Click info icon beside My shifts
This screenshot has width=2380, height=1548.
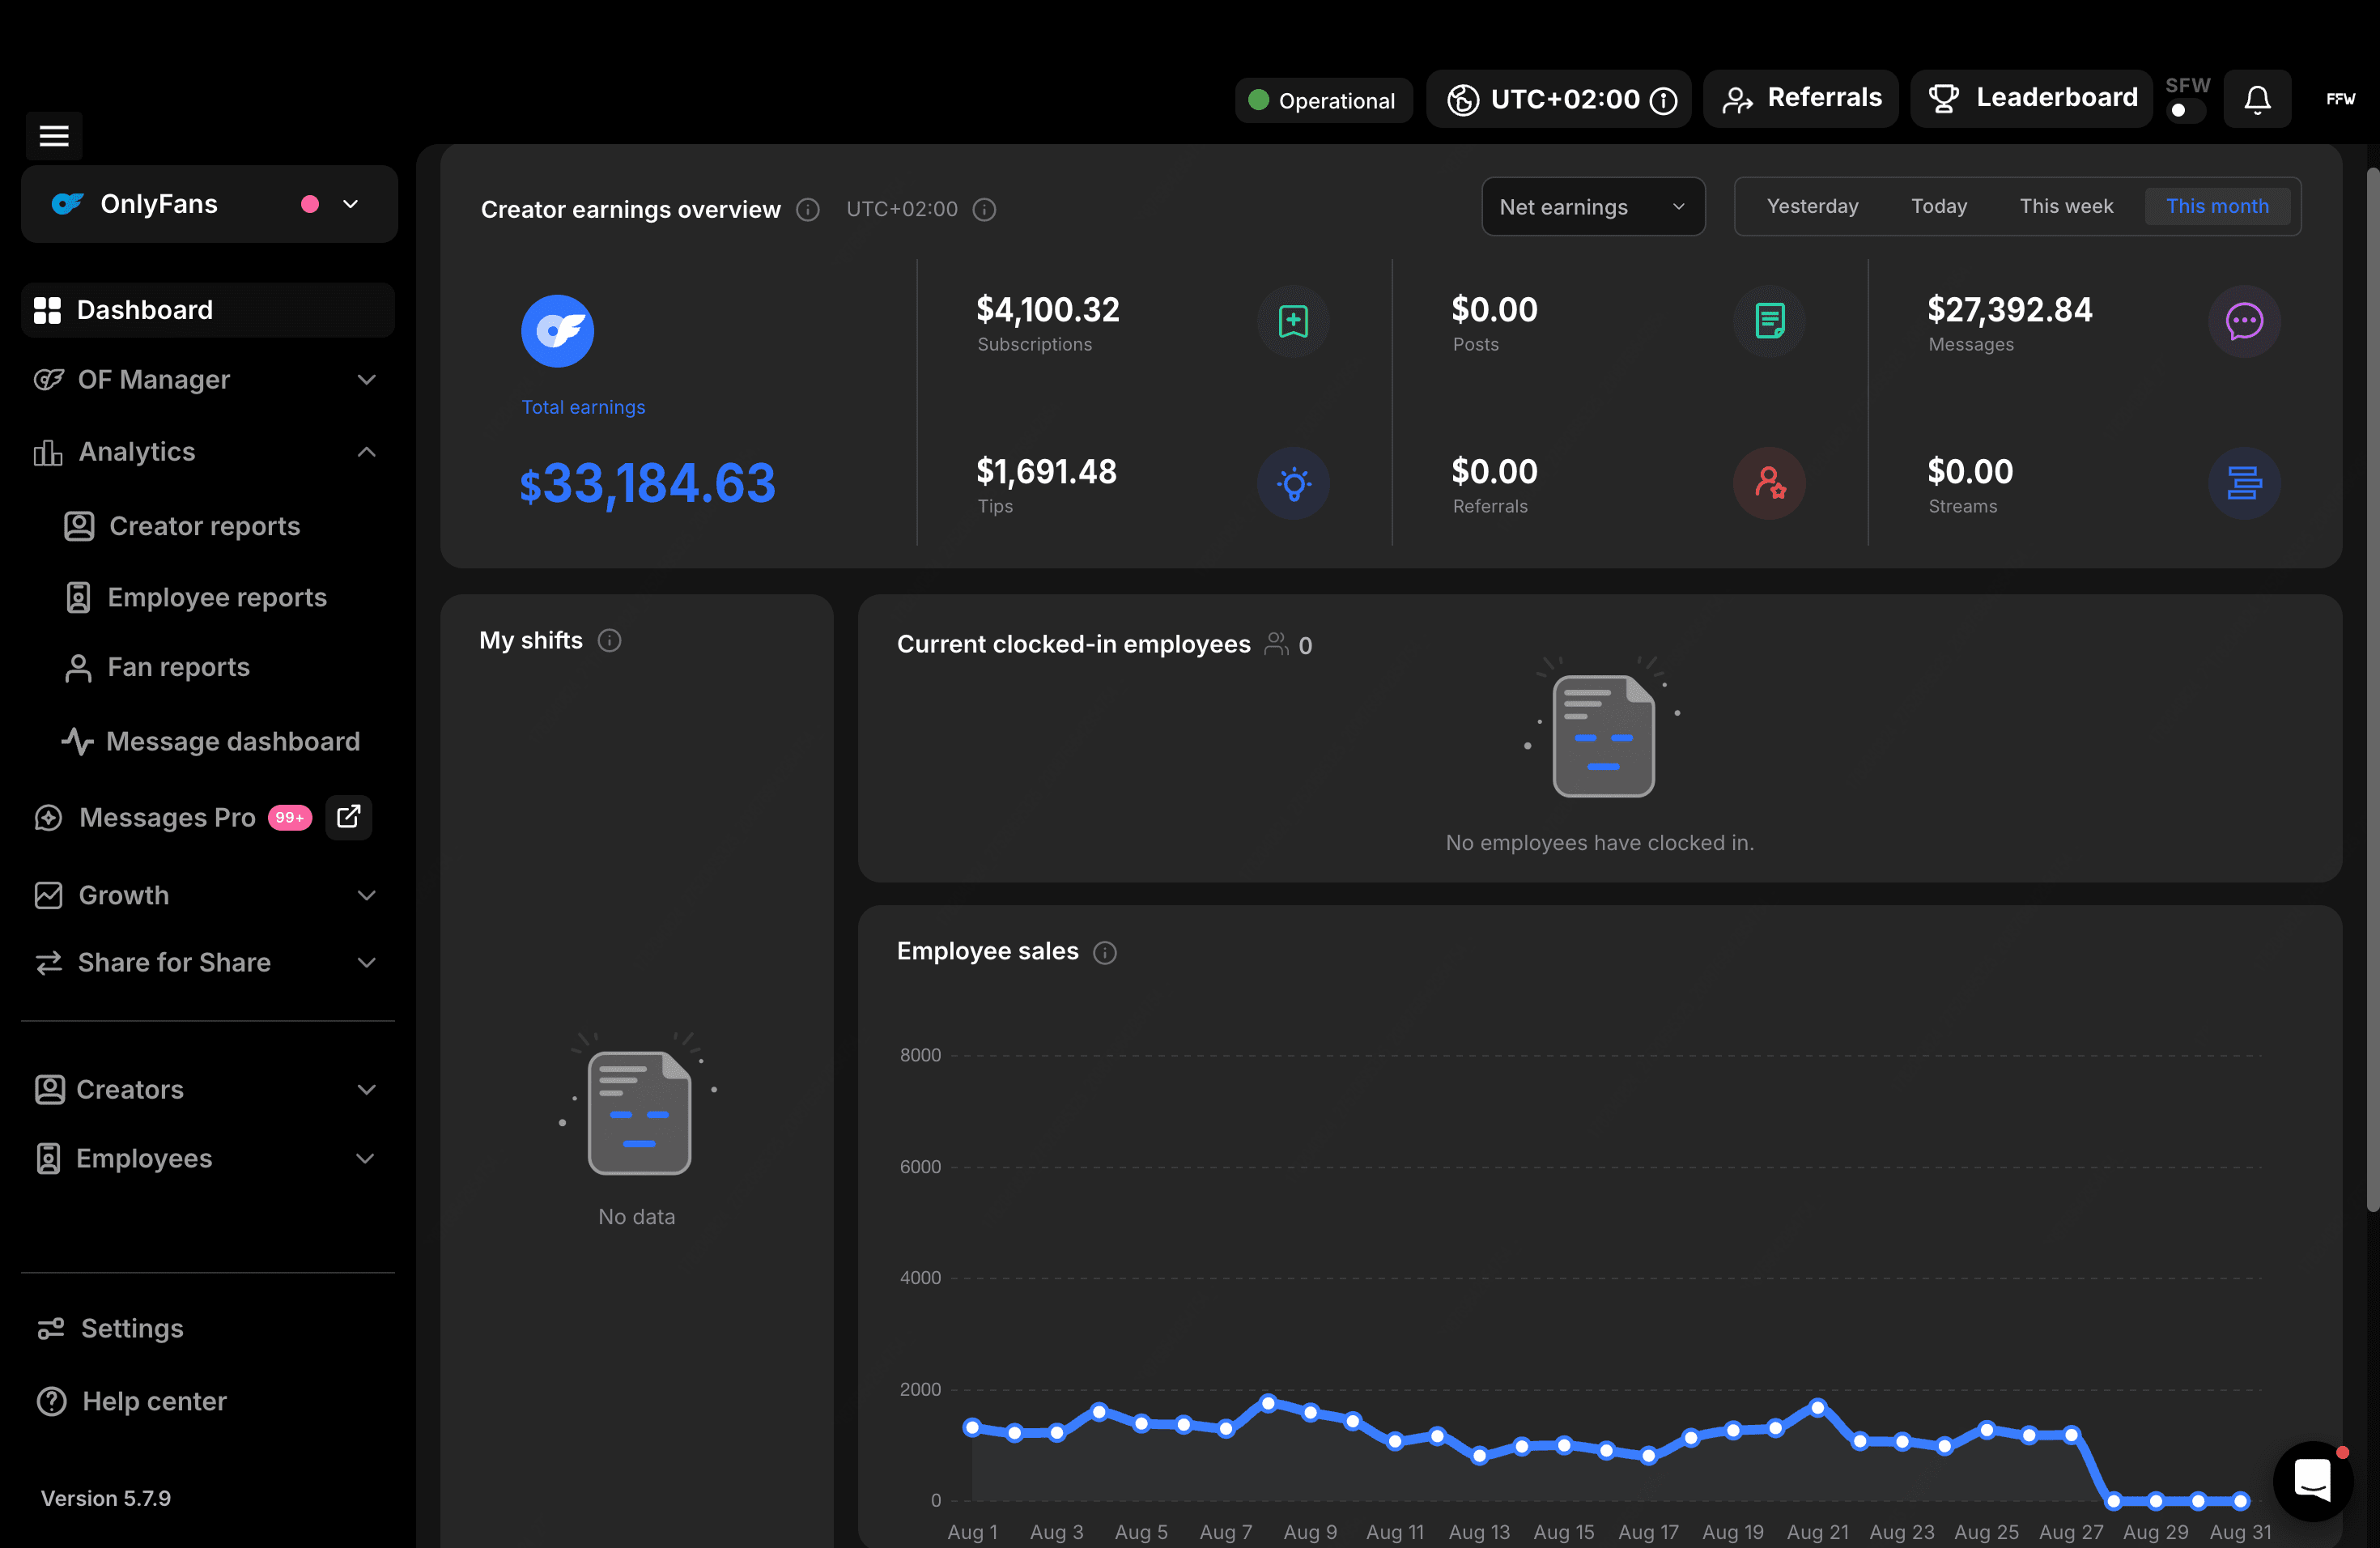[609, 640]
